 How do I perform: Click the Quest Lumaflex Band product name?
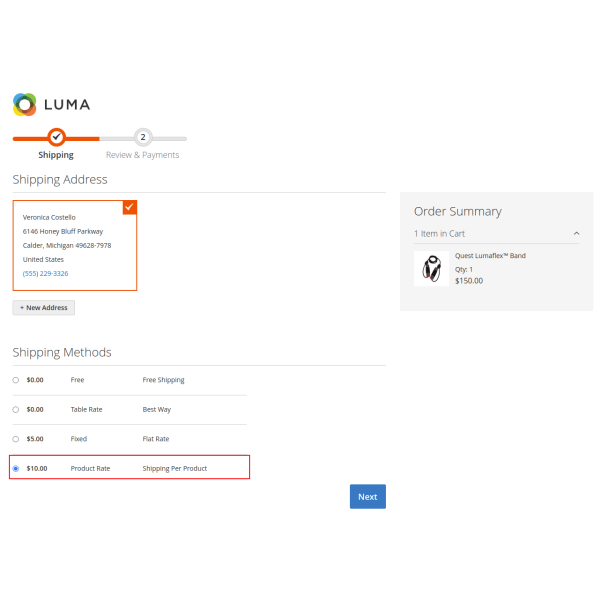click(x=490, y=256)
